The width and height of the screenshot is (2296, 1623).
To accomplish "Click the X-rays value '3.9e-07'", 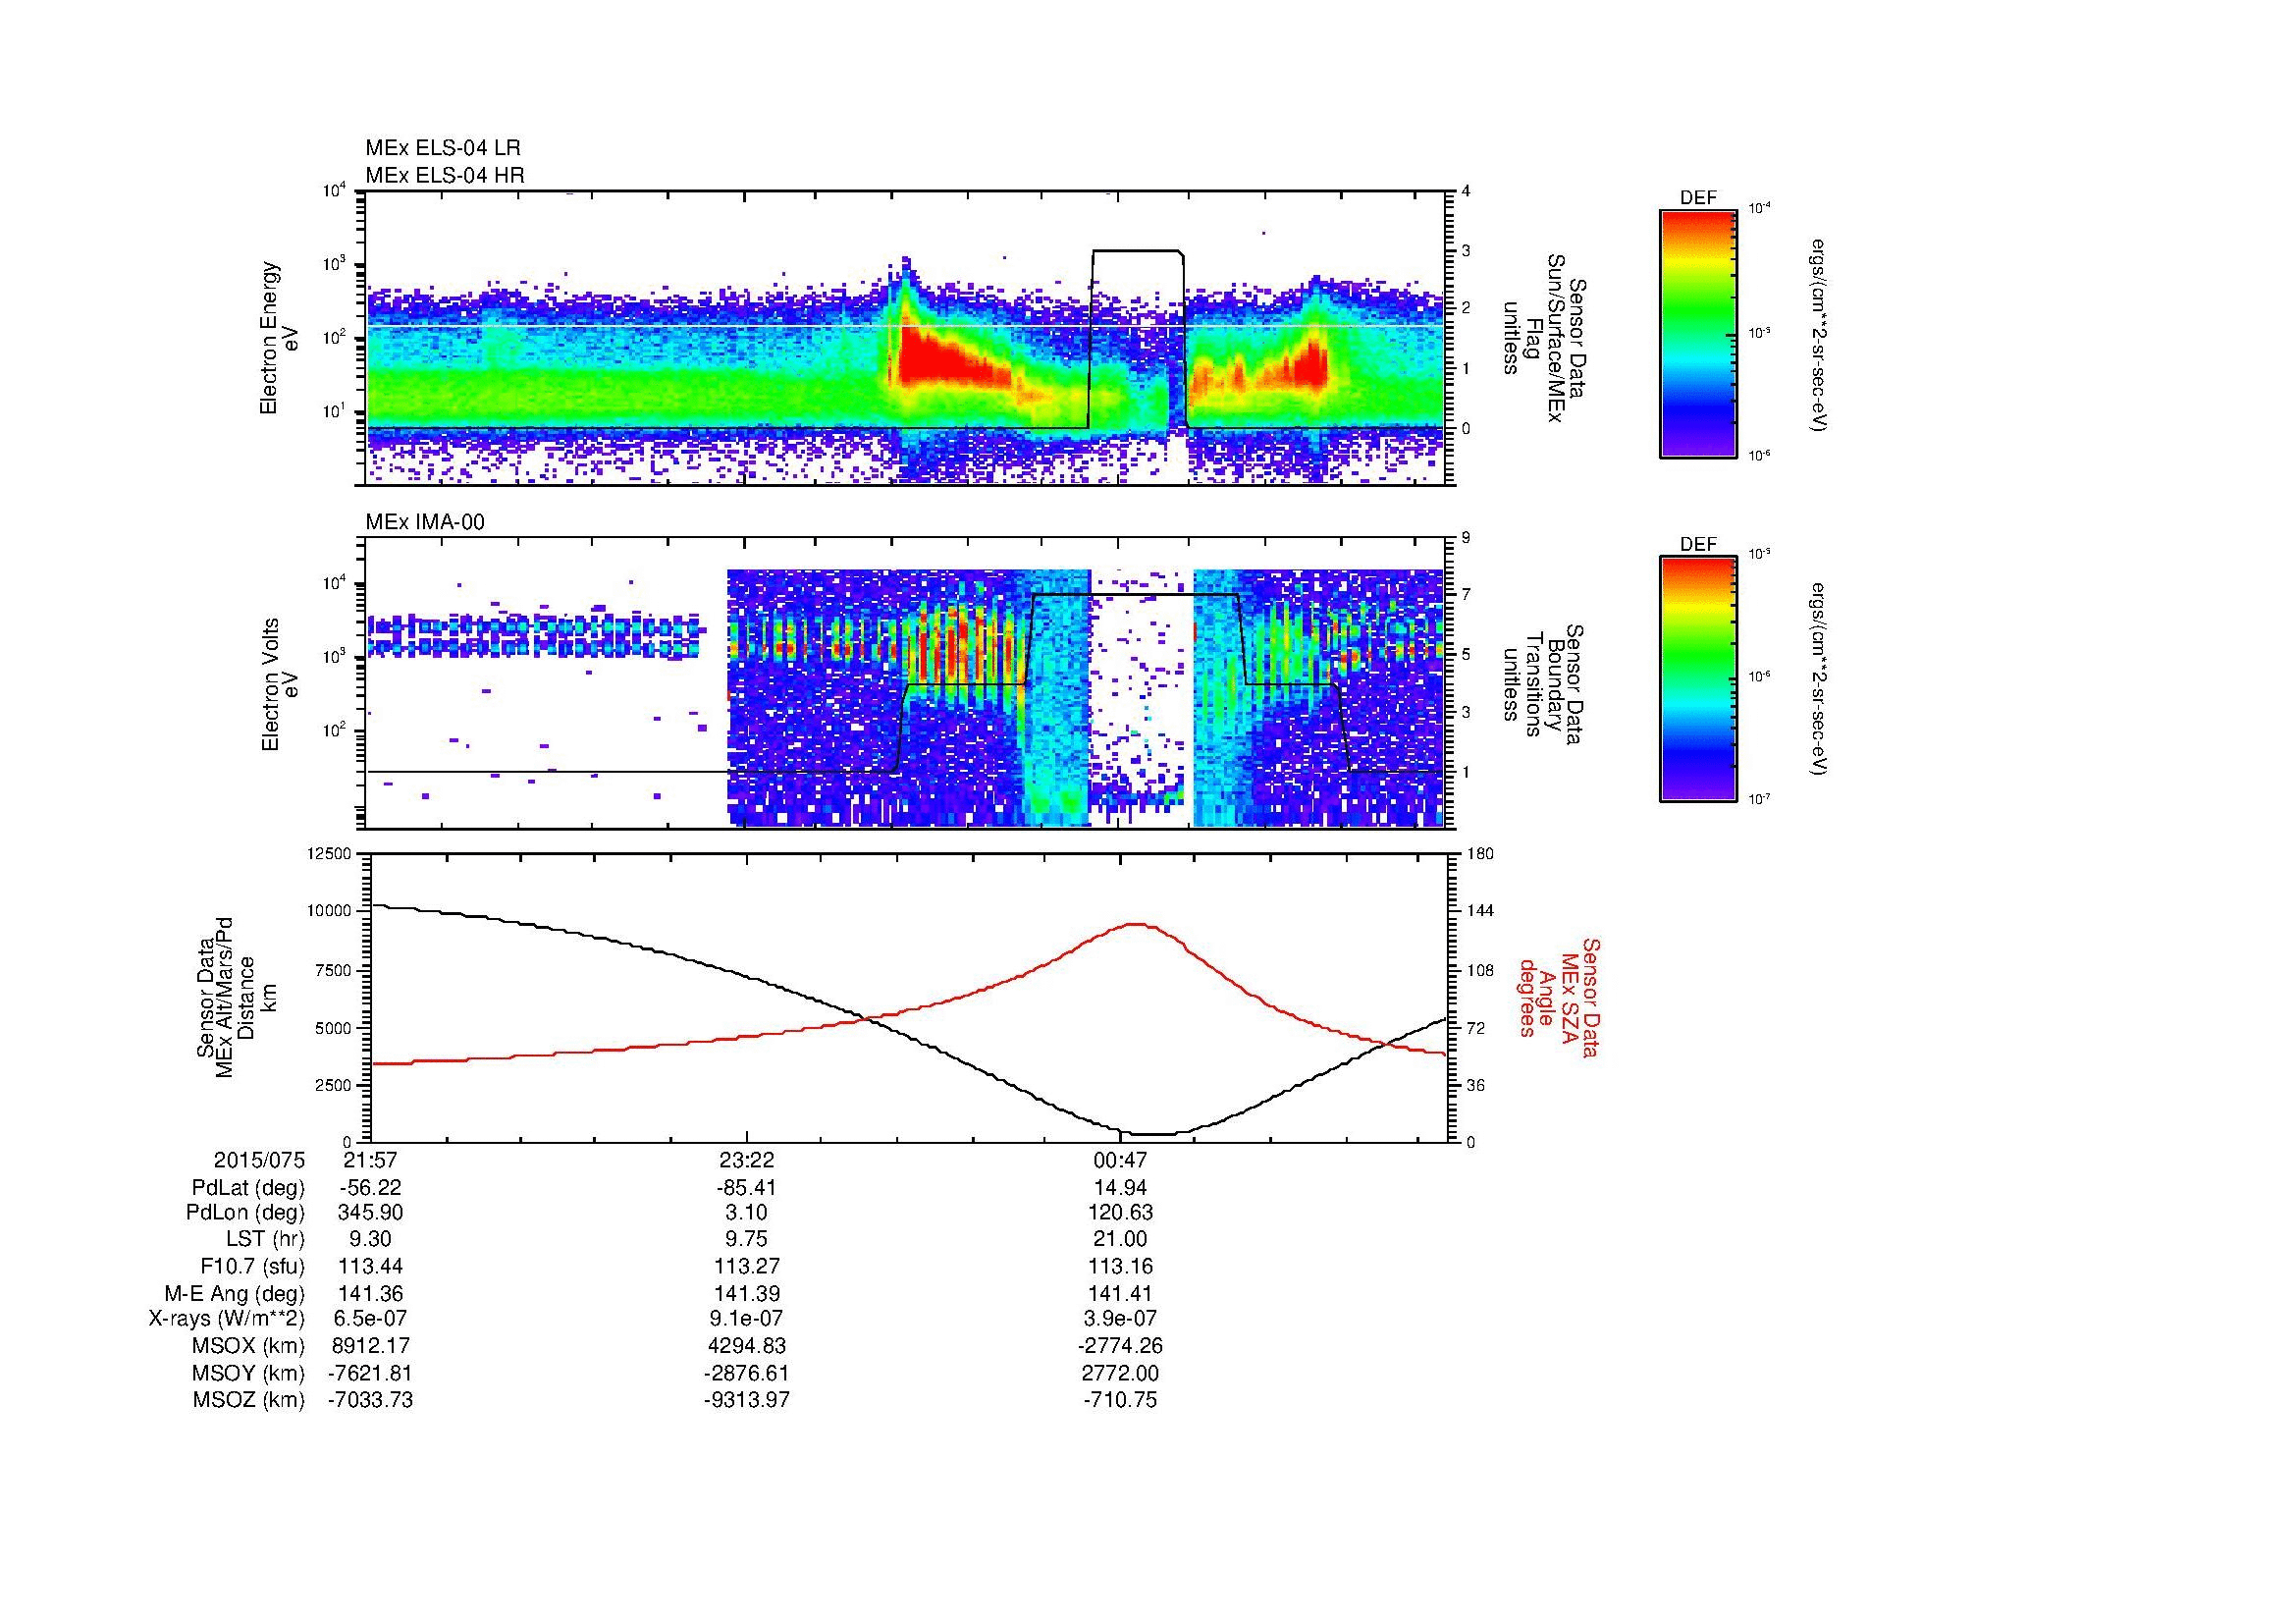I will [x=1120, y=1320].
